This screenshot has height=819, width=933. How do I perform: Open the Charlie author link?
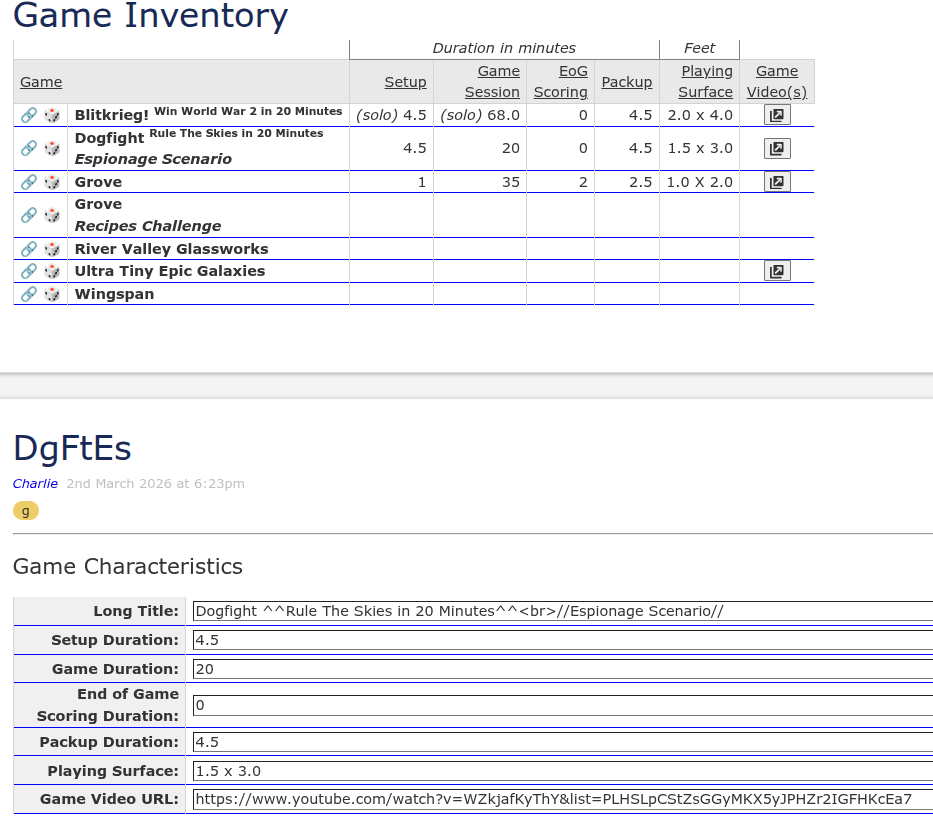[35, 484]
